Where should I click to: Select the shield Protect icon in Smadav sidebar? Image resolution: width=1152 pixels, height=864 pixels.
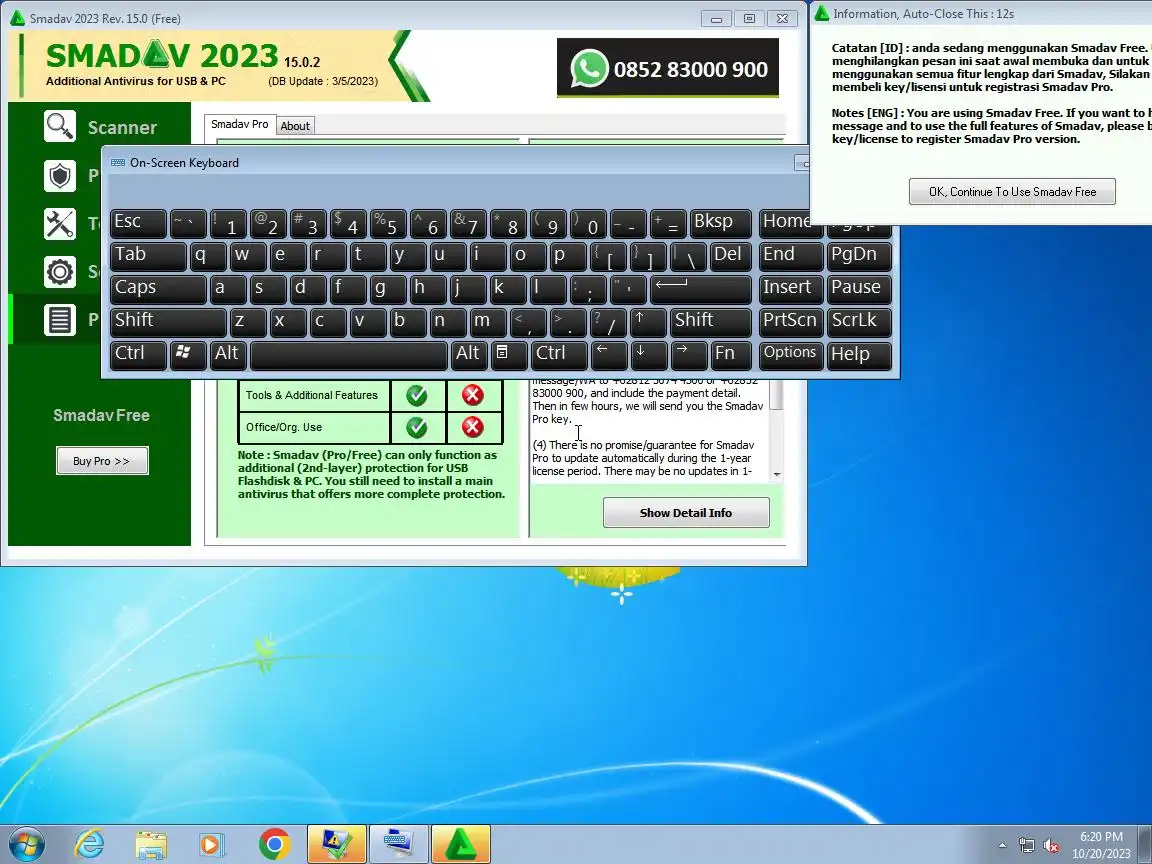(x=60, y=176)
